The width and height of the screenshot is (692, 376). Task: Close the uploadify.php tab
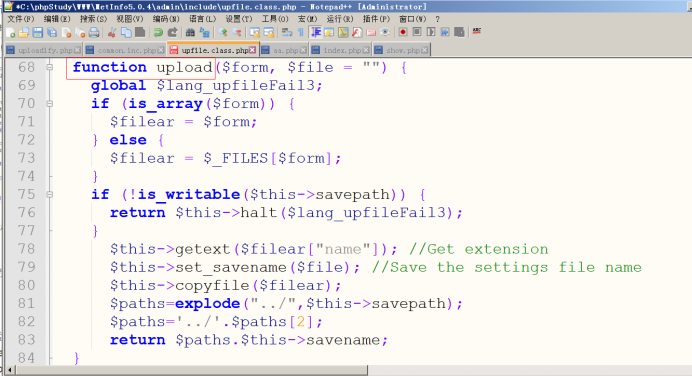pos(78,50)
